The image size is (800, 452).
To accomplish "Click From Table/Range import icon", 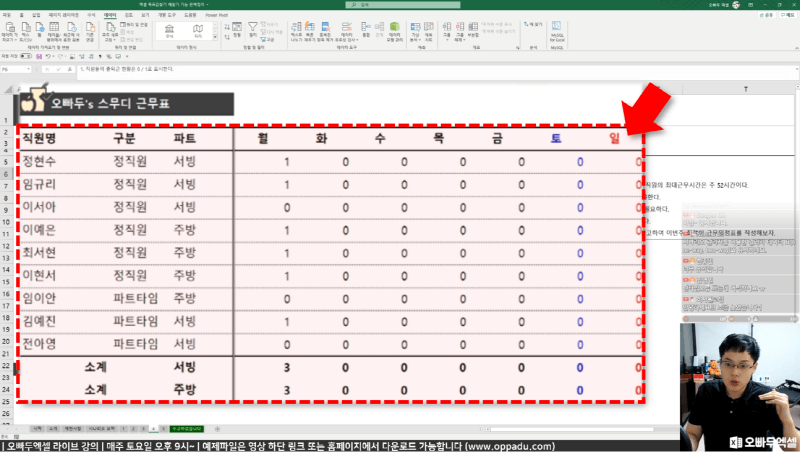I will 54,32.
